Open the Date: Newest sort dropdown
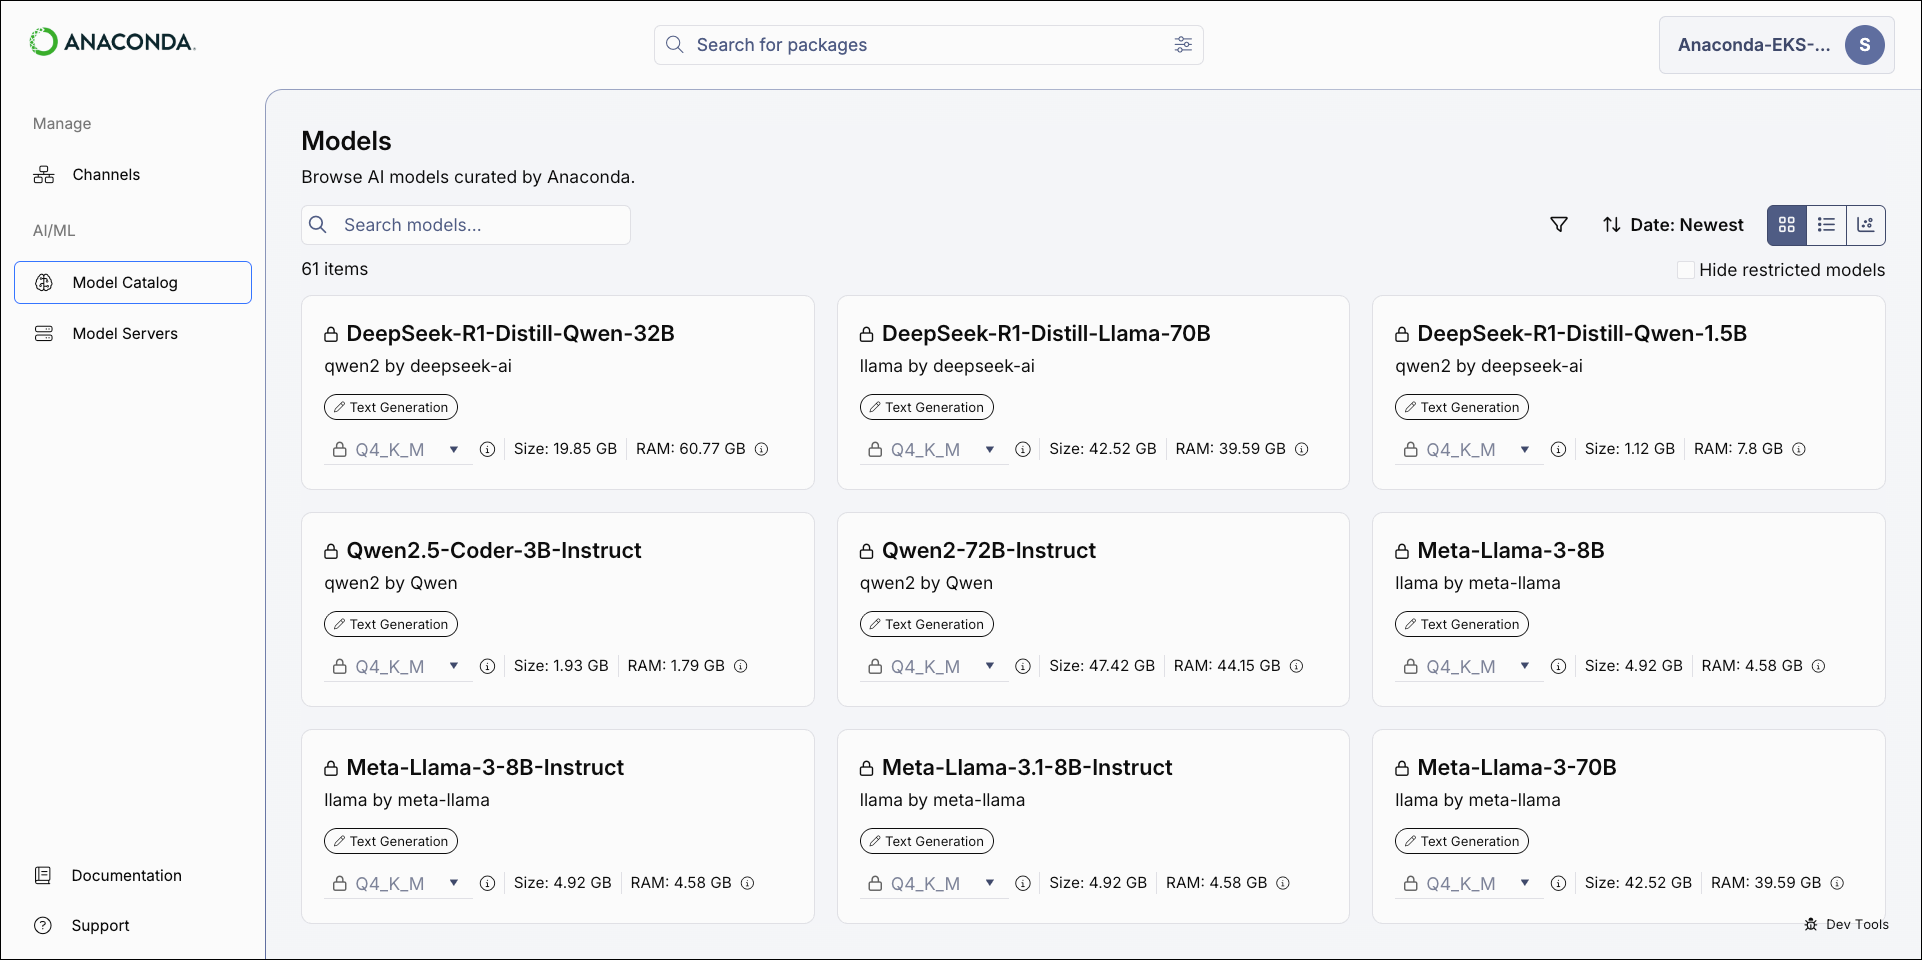The width and height of the screenshot is (1922, 960). click(x=1673, y=224)
